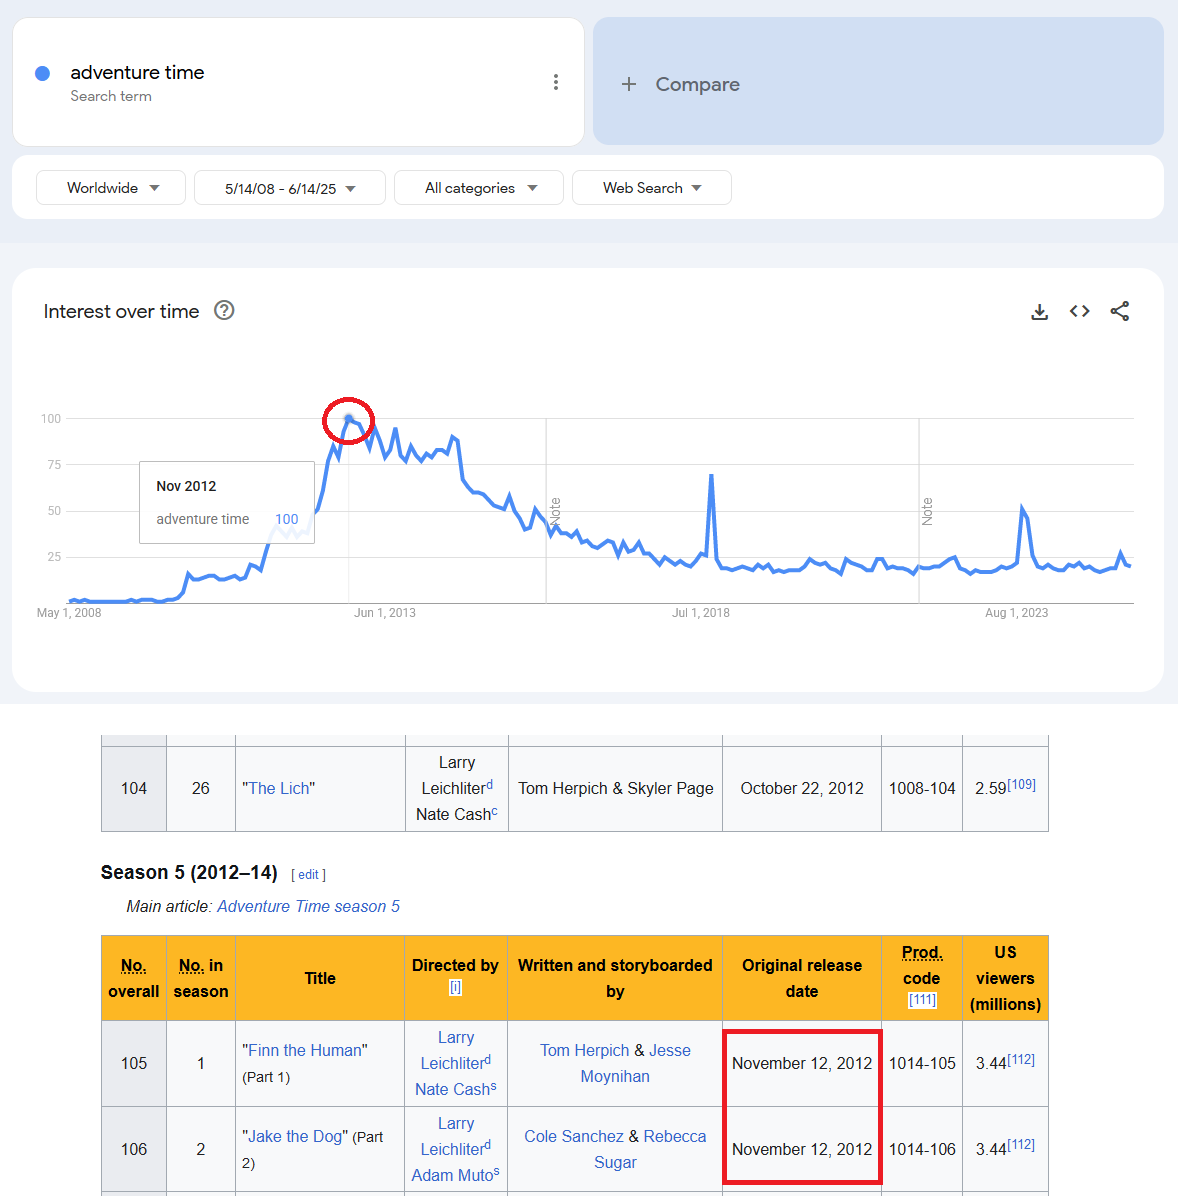
Task: Click footnote [i] under Directed by header
Action: click(x=455, y=988)
